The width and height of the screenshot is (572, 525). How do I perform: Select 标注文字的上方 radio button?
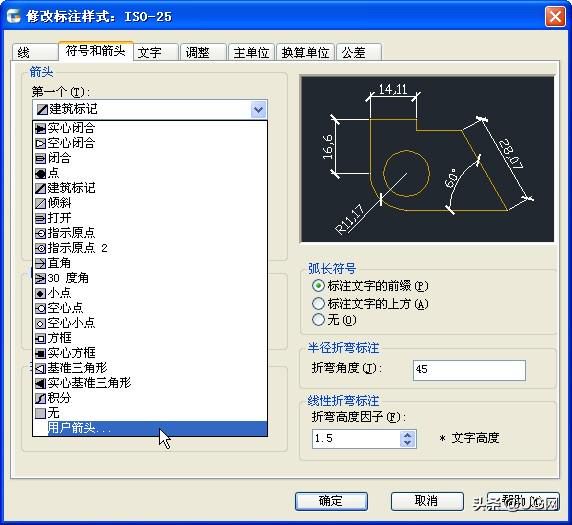318,303
